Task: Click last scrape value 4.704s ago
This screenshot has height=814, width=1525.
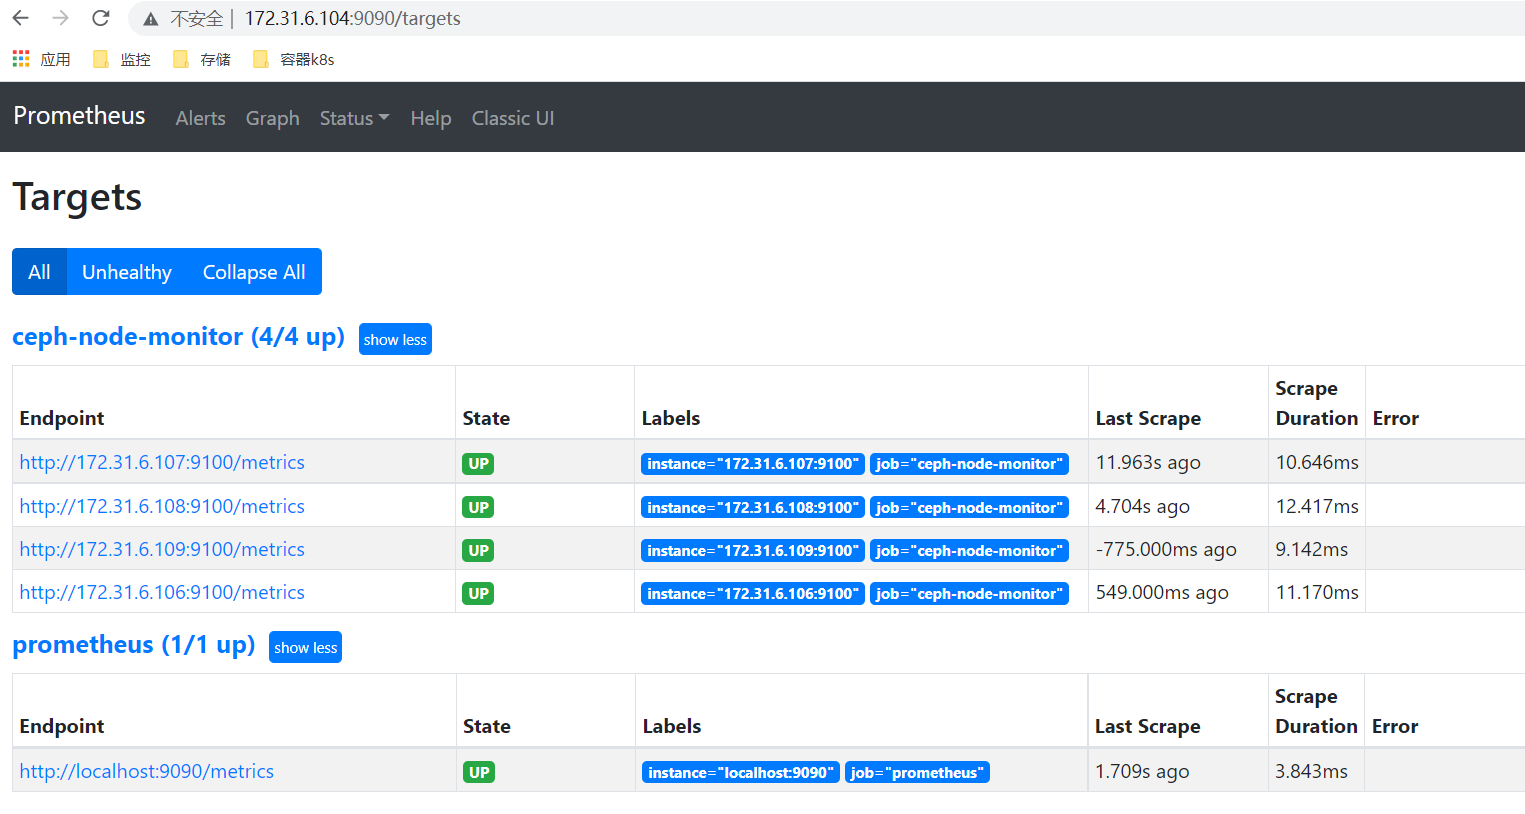Action: click(1143, 506)
